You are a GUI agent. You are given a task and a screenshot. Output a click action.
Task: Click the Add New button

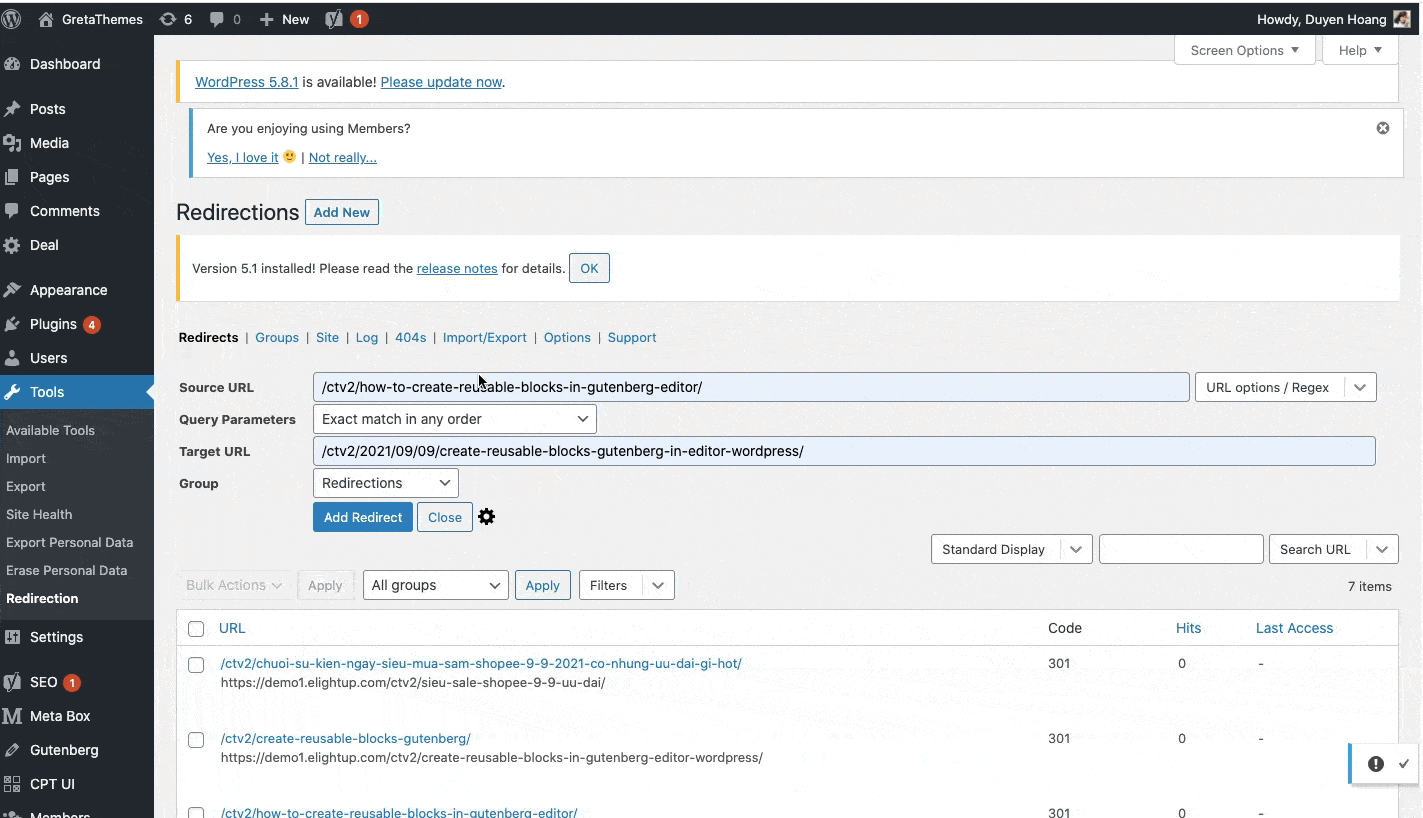(342, 212)
